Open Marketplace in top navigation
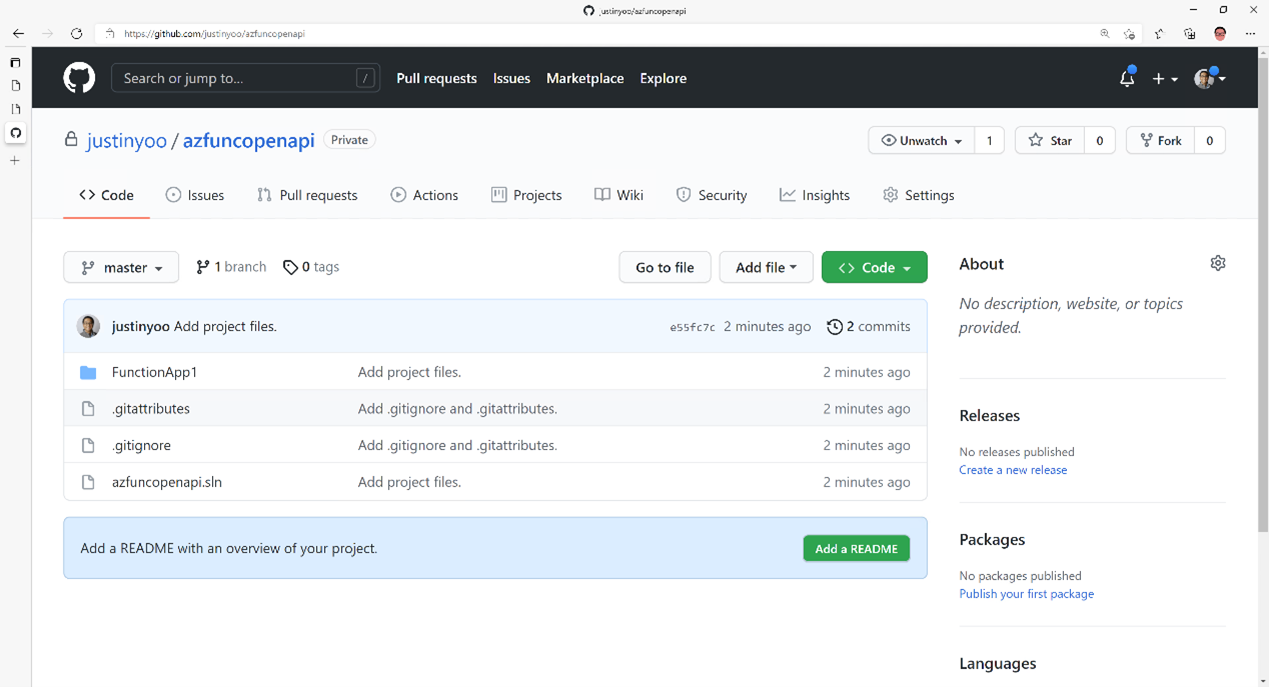 coord(585,78)
